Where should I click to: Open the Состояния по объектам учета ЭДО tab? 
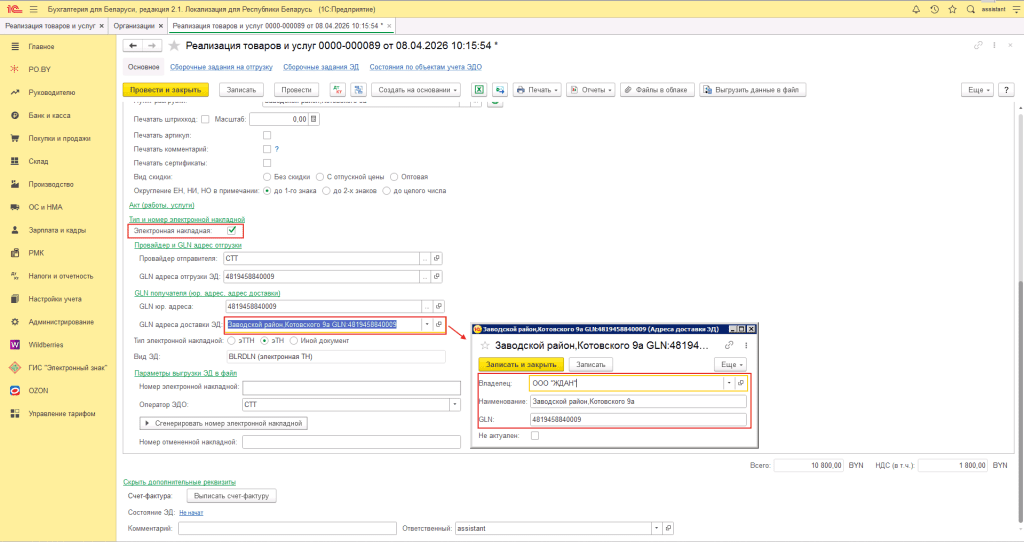click(x=426, y=67)
